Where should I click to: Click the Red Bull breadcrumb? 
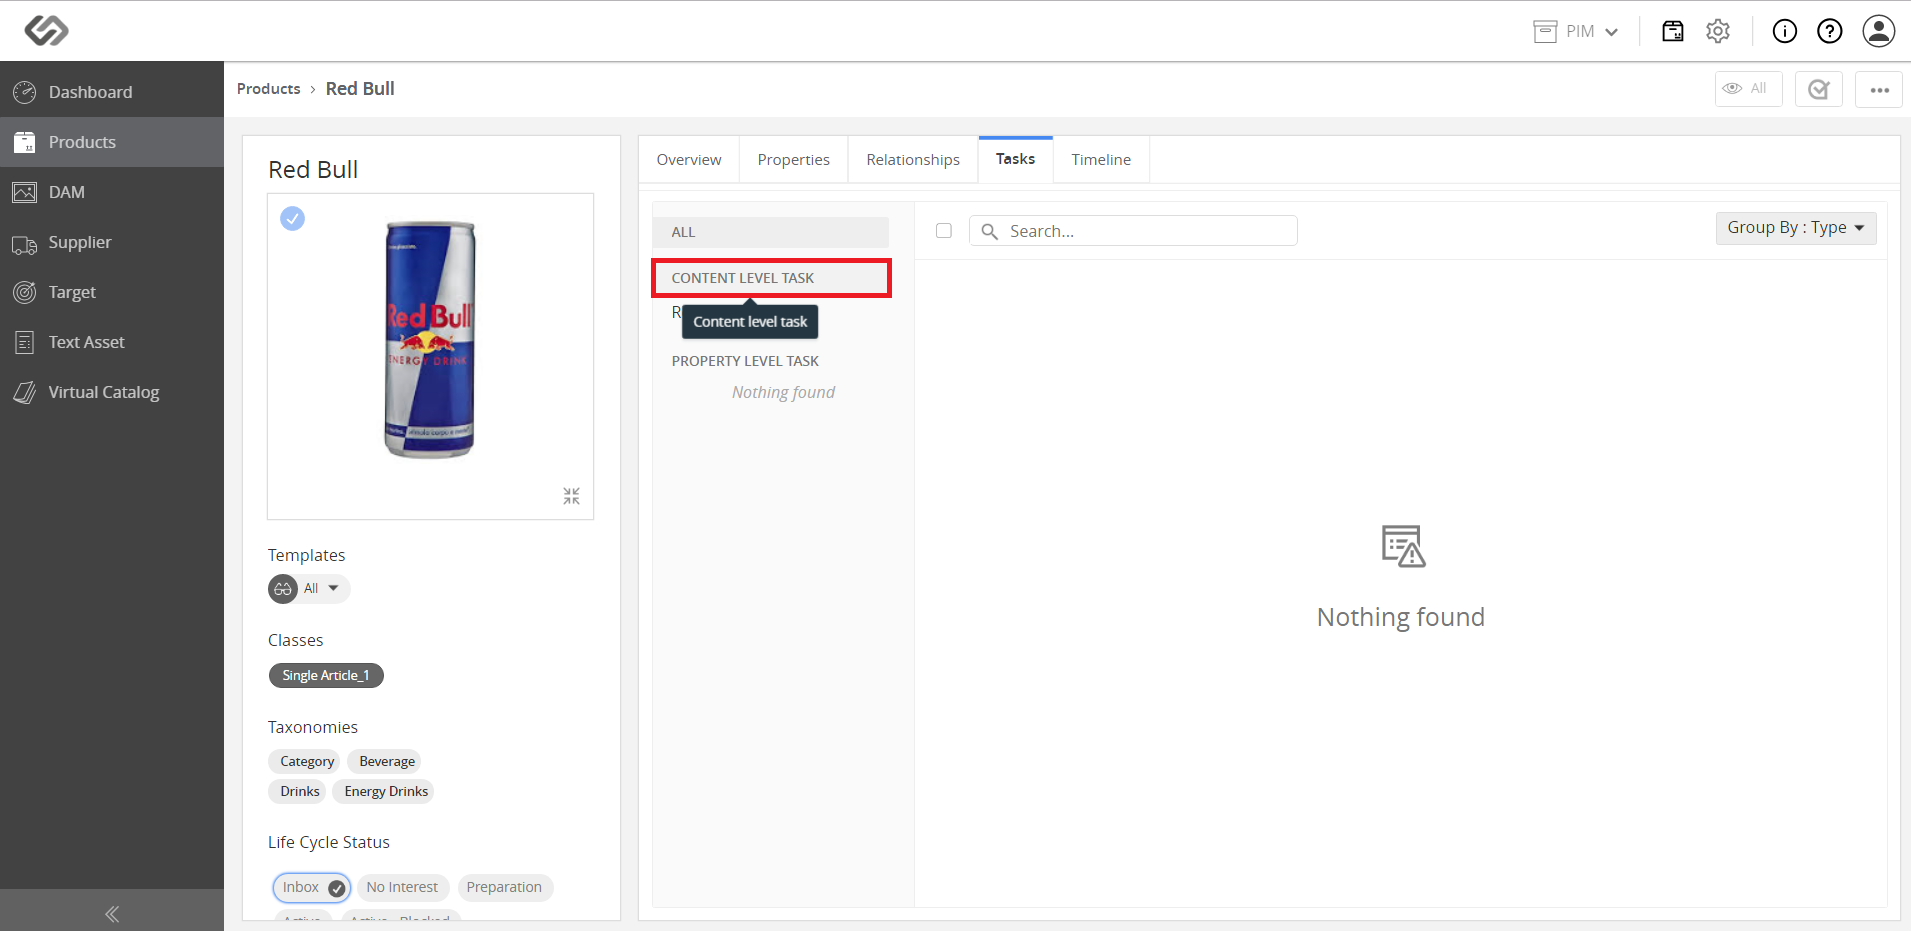pos(360,89)
